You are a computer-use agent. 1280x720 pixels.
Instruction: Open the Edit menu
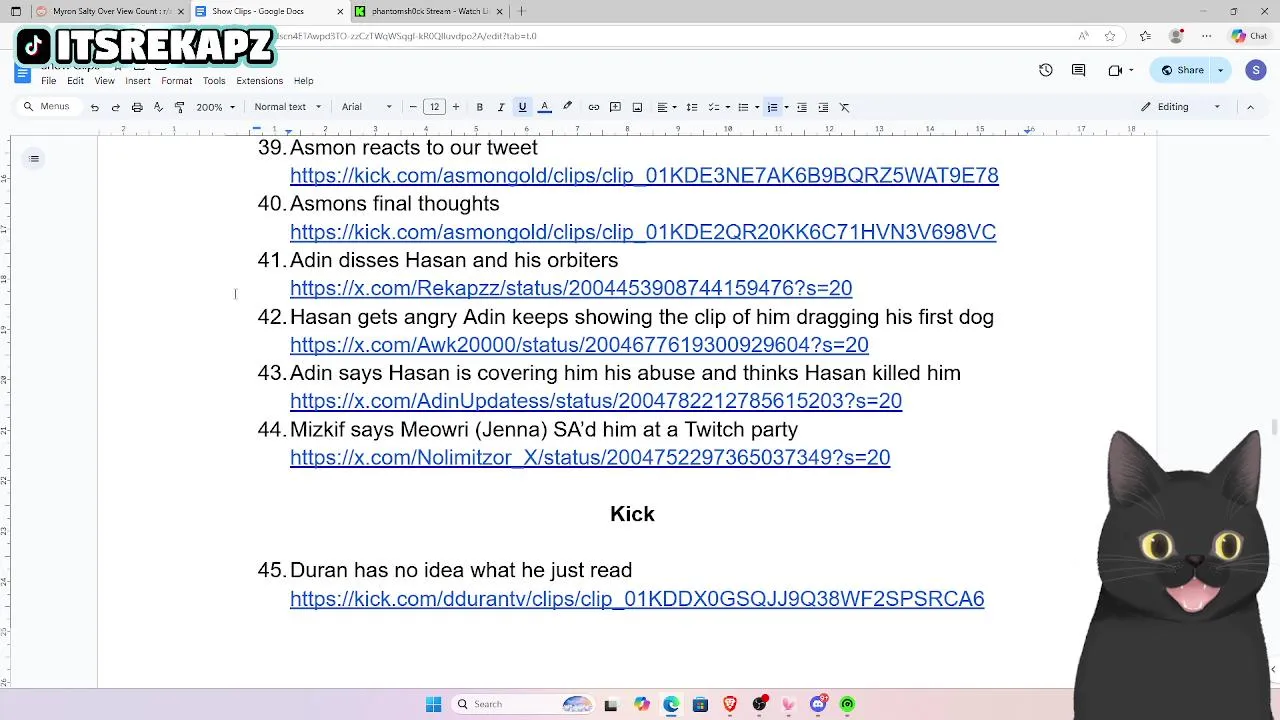point(75,81)
